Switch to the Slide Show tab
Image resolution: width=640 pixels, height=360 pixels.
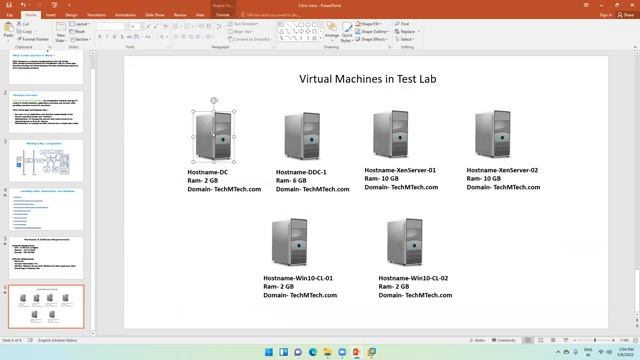click(x=155, y=15)
